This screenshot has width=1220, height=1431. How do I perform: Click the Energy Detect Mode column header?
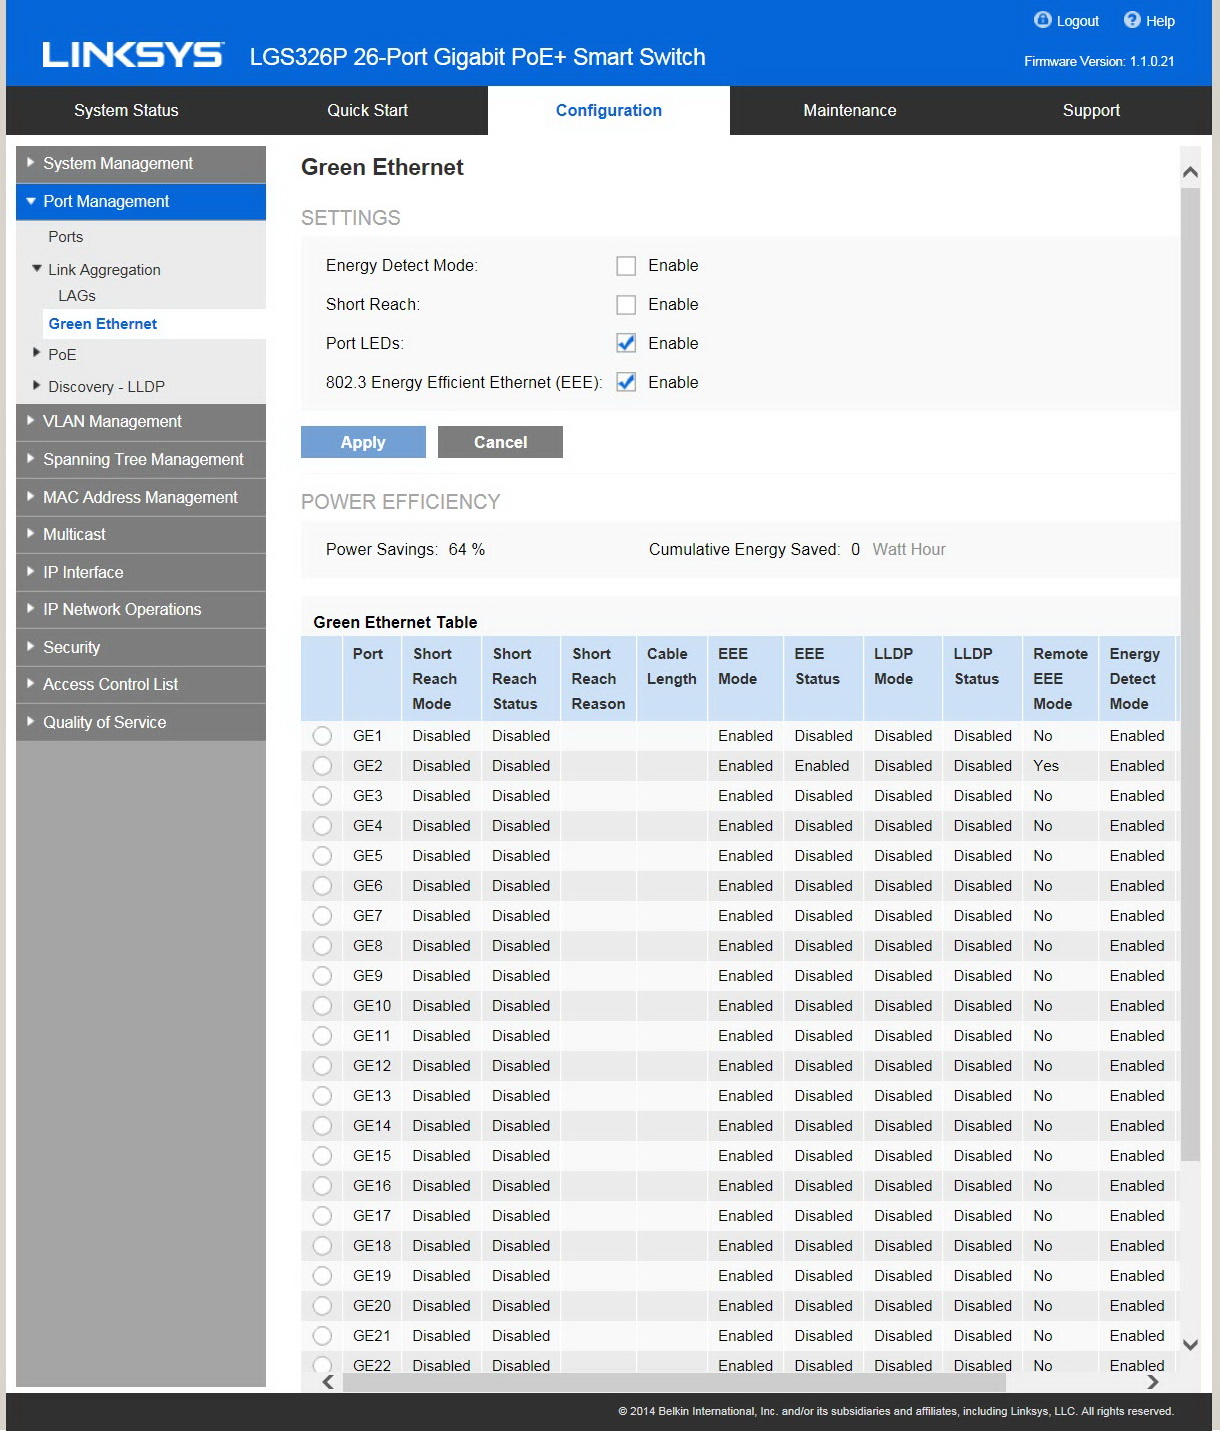1137,679
